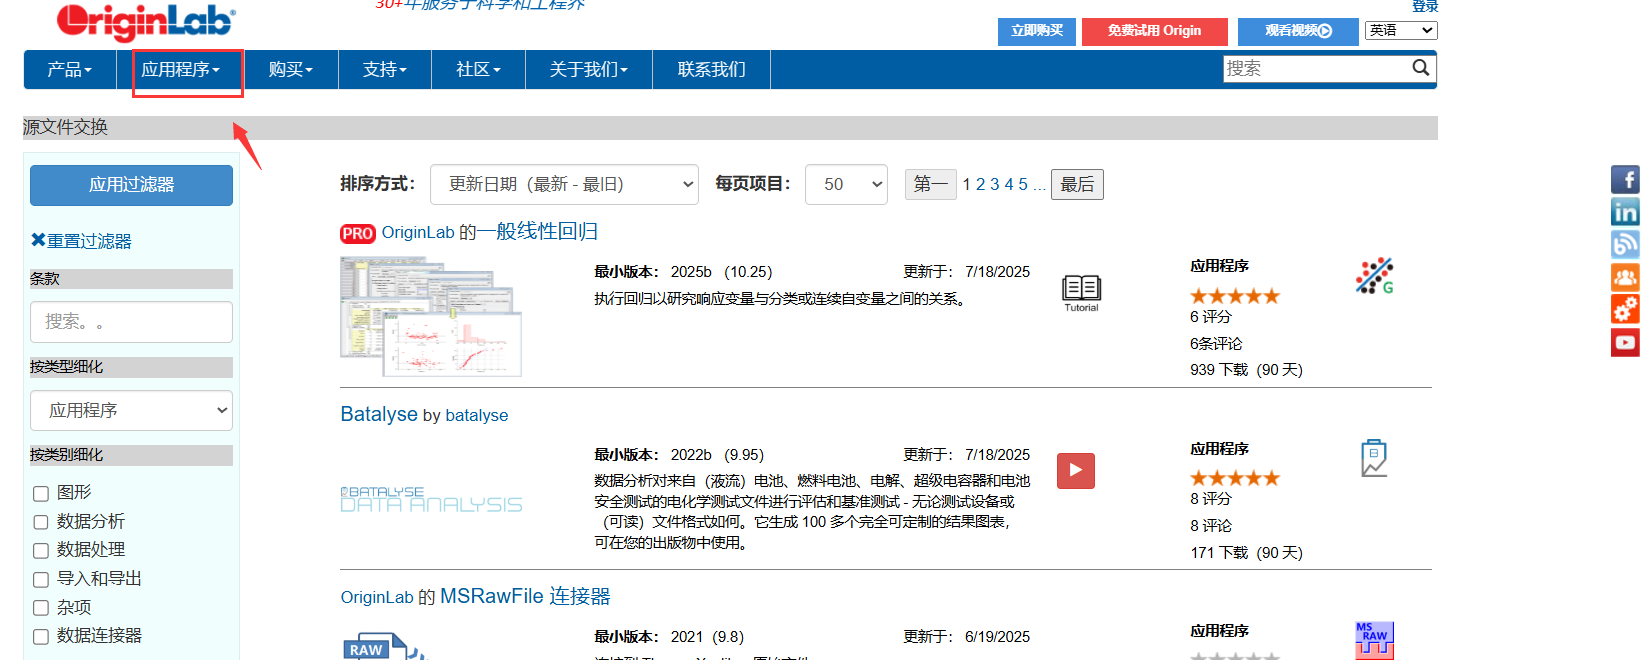Open the 排序方式 sort dropdown
Viewport: 1647px width, 660px height.
click(x=564, y=184)
